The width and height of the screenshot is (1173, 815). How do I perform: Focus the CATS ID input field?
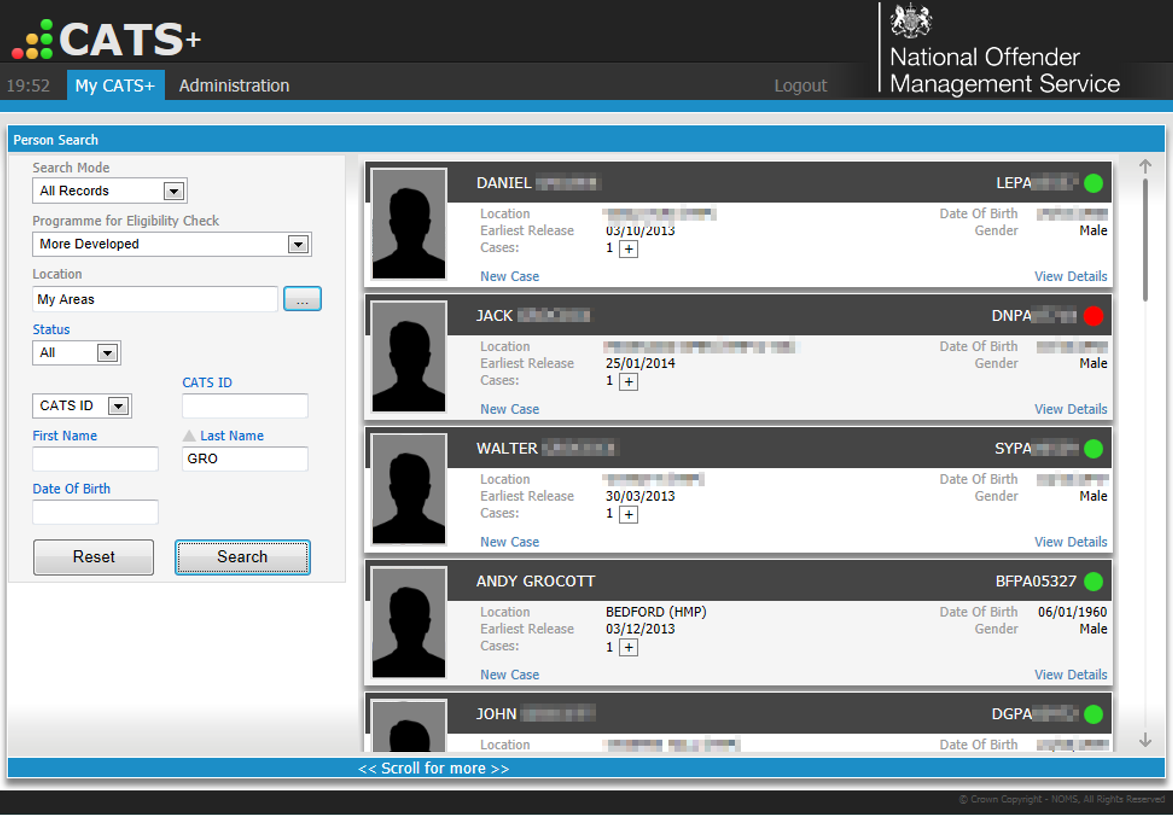pos(245,406)
